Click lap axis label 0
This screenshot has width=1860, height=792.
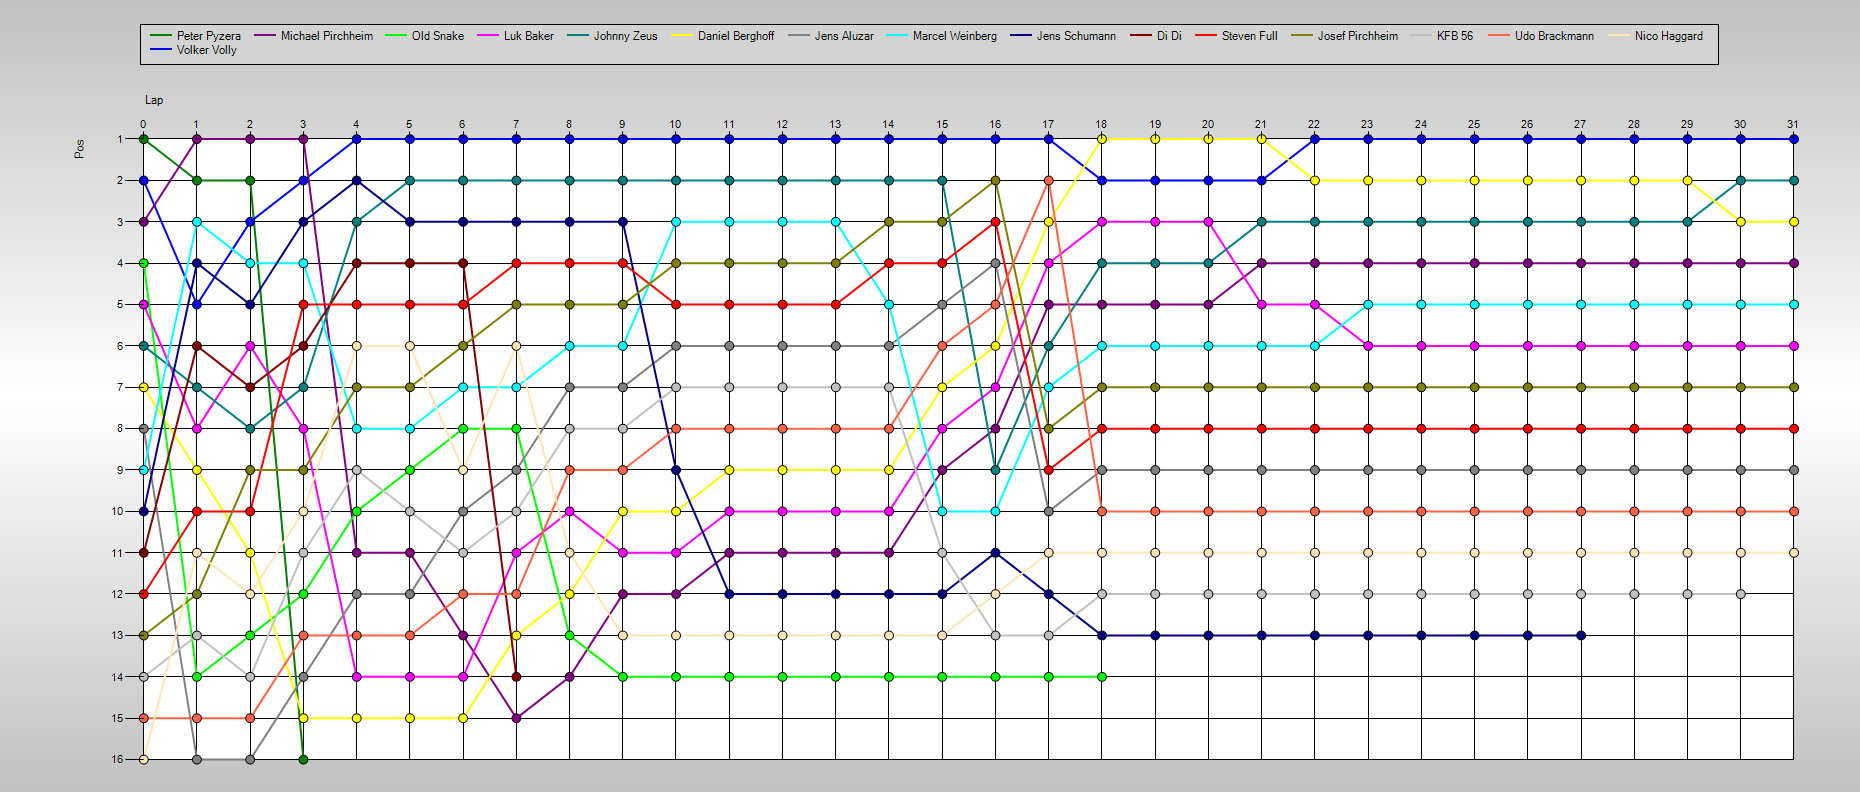[x=143, y=125]
